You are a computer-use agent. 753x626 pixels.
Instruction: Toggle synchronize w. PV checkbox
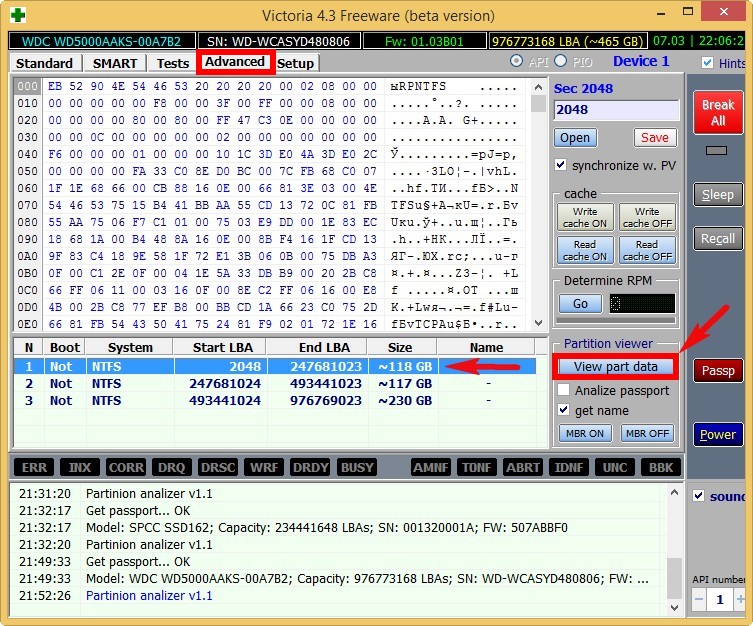pyautogui.click(x=560, y=165)
